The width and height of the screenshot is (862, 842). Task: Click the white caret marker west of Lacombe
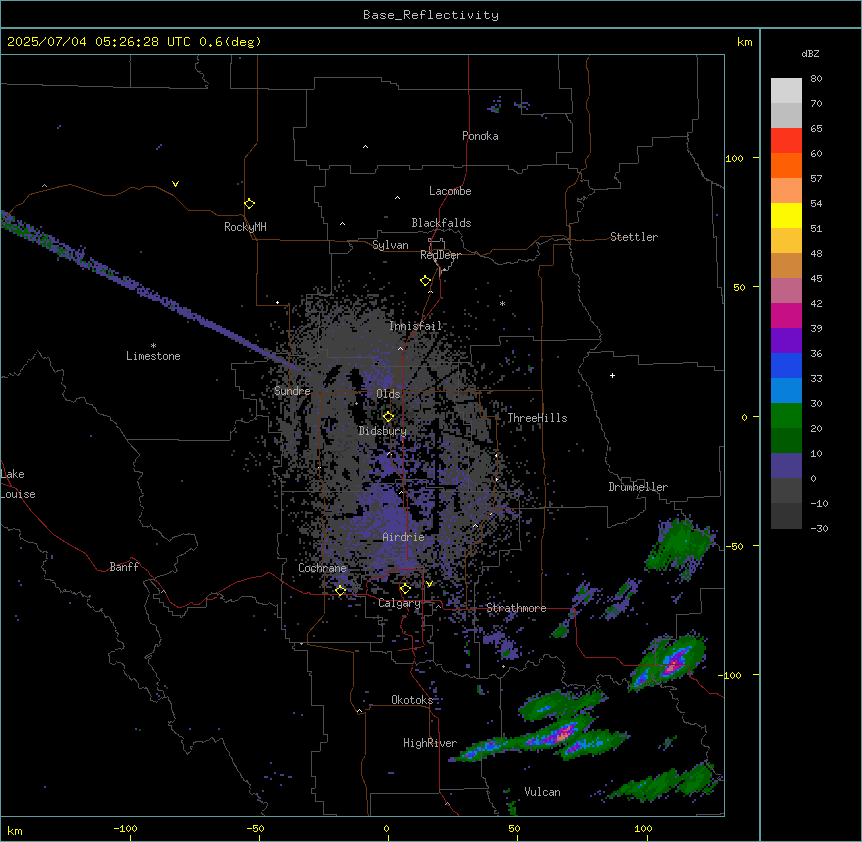tap(397, 198)
